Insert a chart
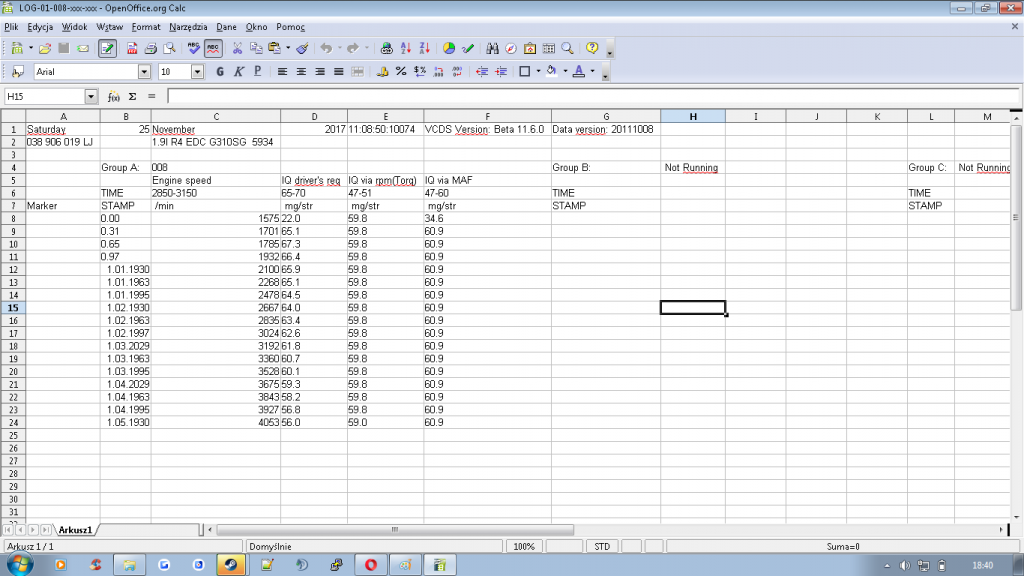The image size is (1024, 576). [449, 48]
